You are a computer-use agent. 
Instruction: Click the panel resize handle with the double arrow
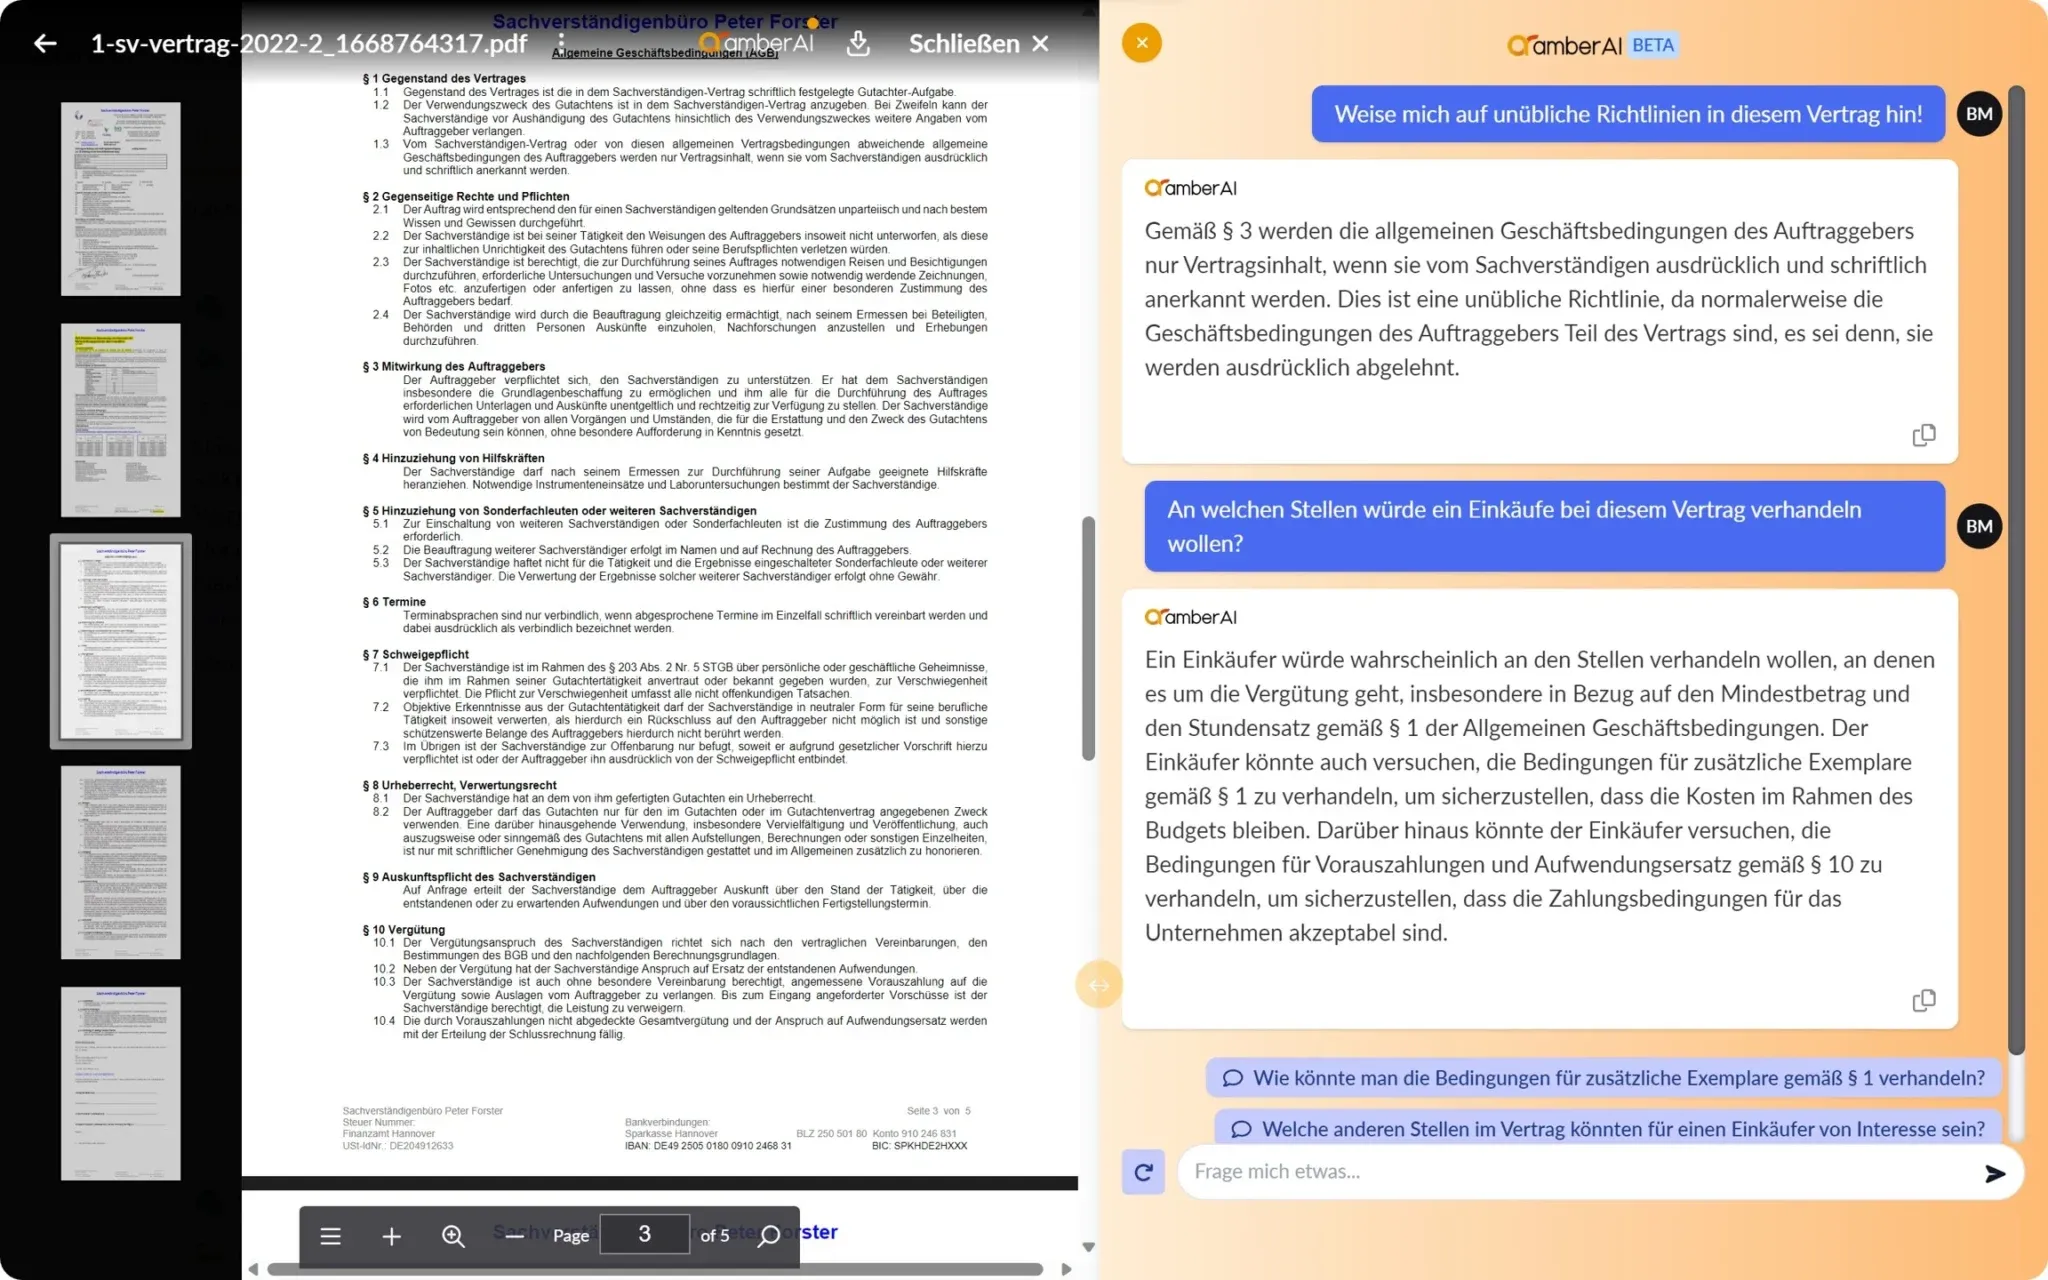click(1098, 985)
